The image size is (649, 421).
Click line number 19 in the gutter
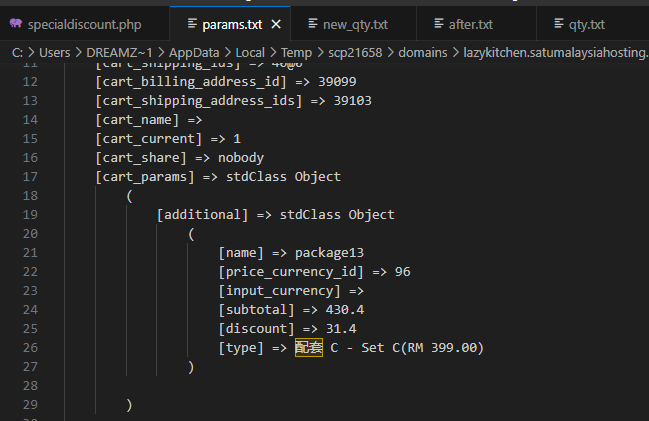pos(29,214)
